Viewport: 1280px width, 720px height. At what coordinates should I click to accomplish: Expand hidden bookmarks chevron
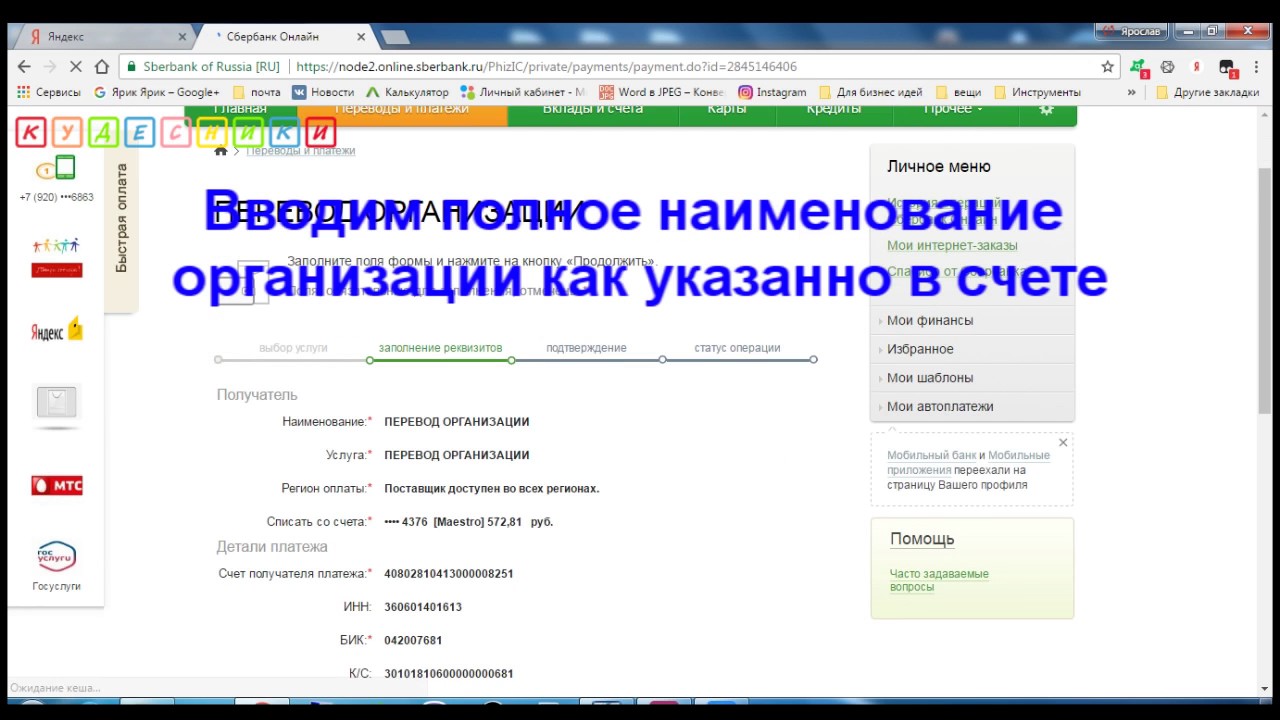point(1132,92)
